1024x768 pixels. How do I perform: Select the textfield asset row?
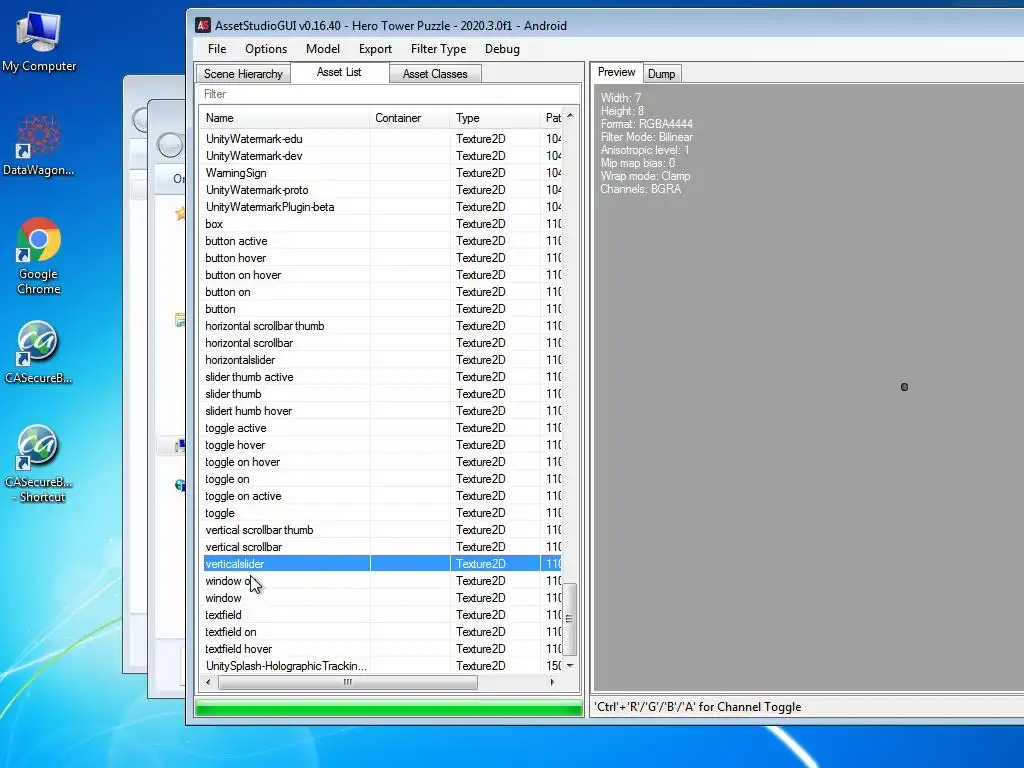382,614
